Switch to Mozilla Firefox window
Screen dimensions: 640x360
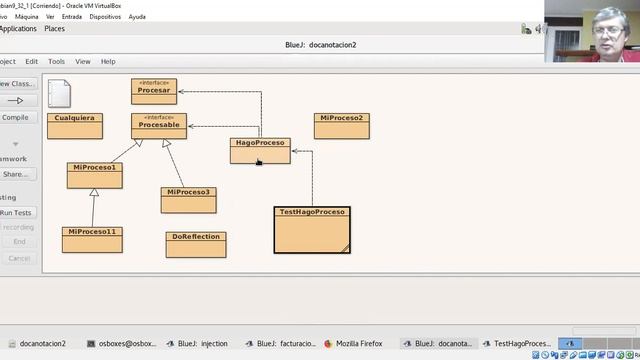coord(353,344)
